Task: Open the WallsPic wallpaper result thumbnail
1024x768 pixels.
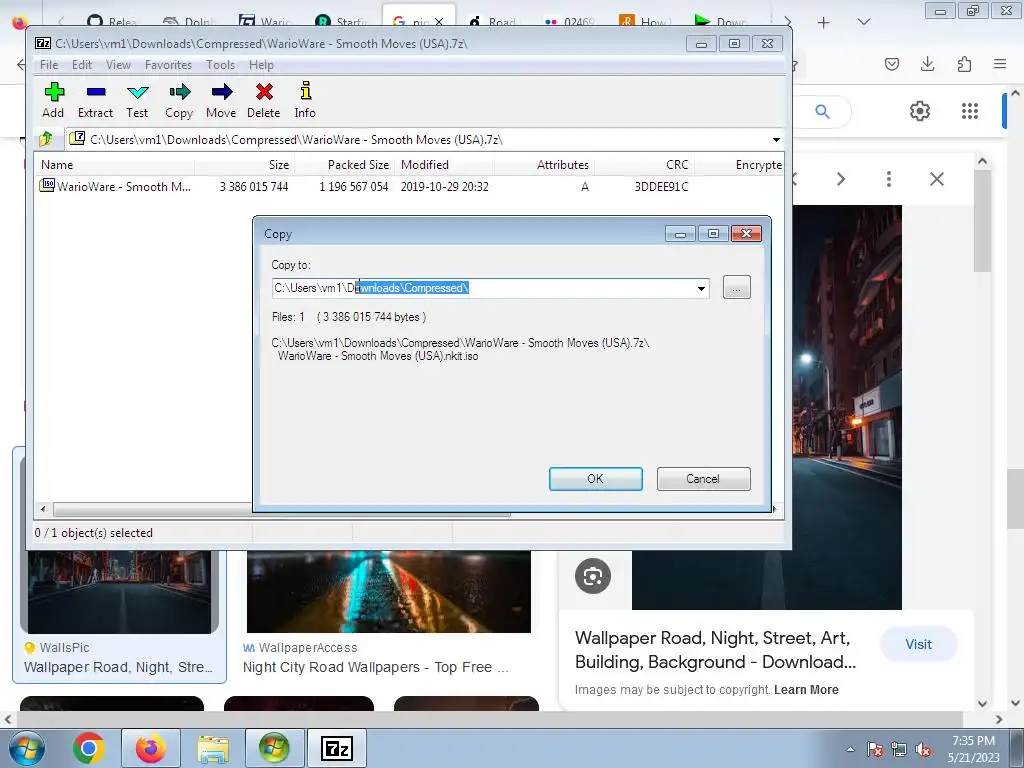Action: click(120, 592)
